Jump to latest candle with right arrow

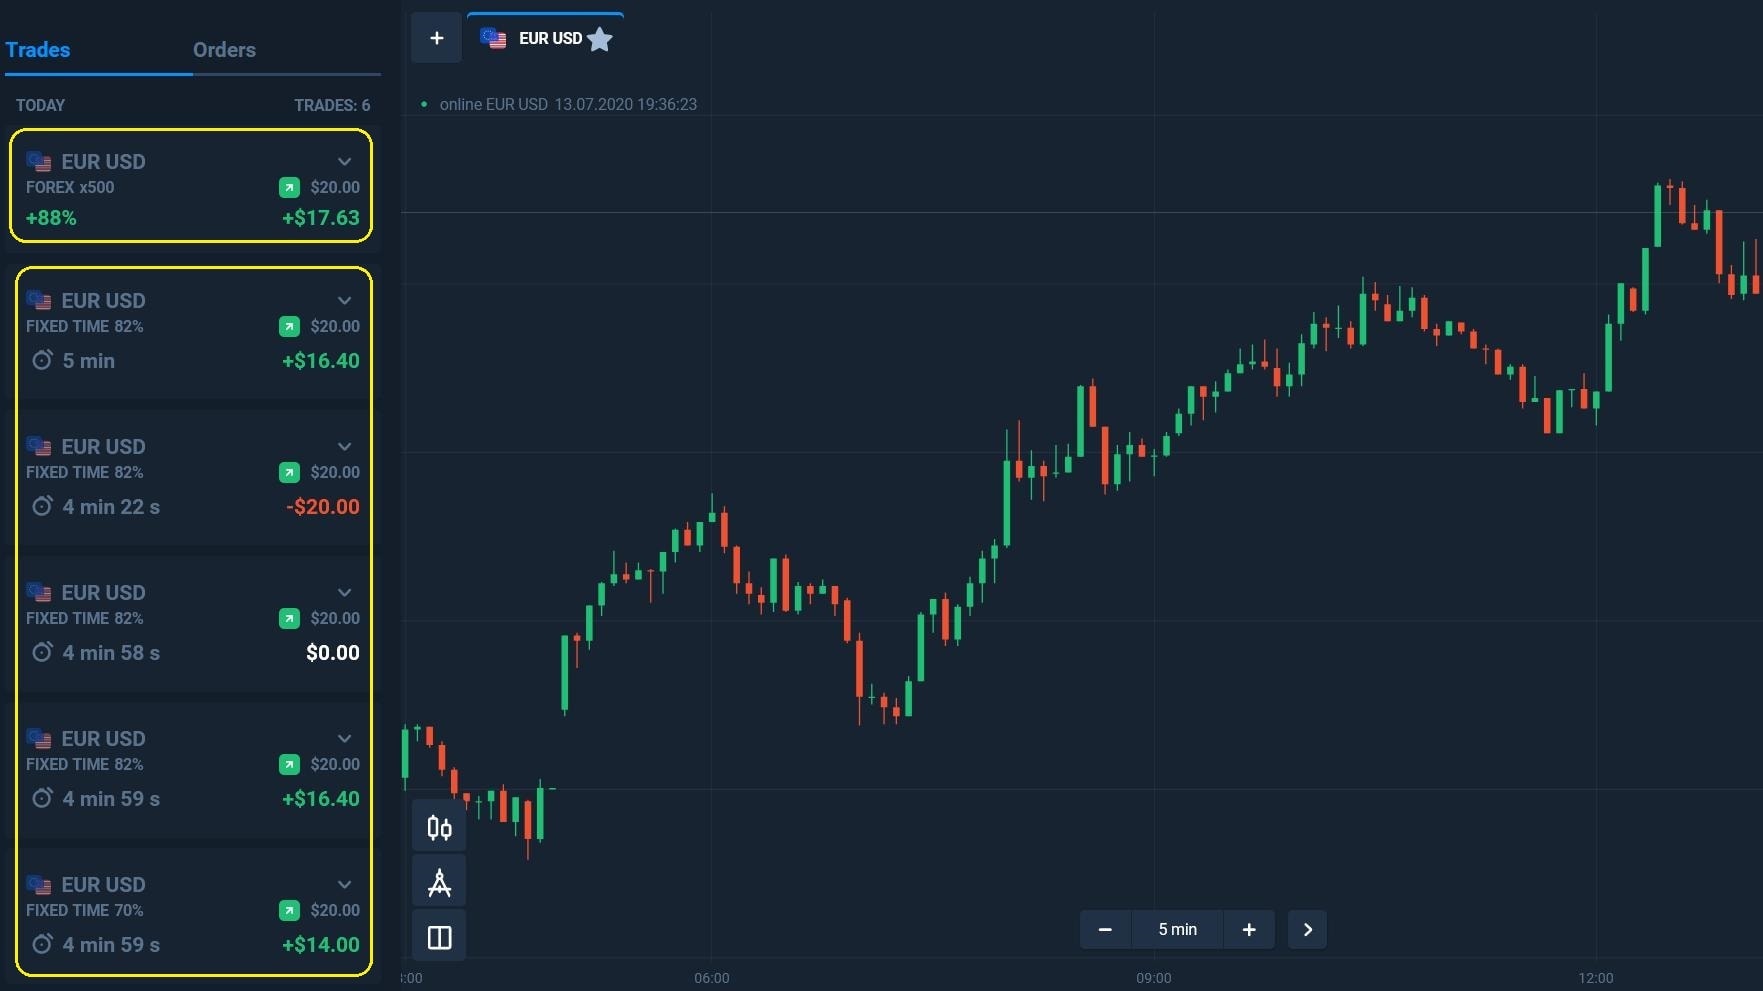(1307, 929)
